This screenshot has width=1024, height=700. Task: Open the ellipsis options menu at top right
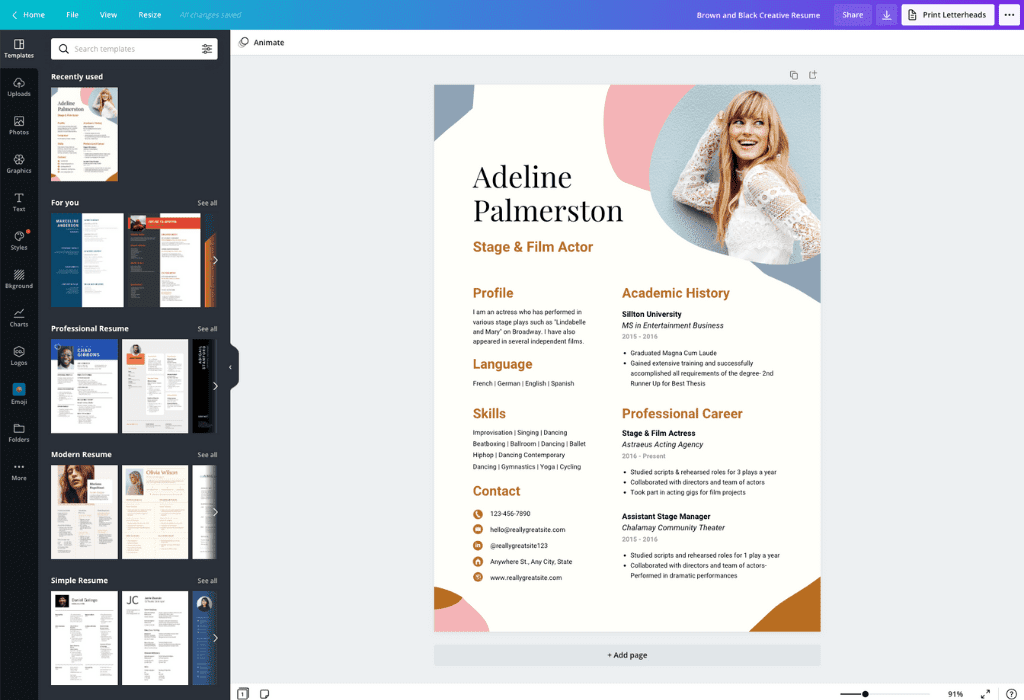pos(1008,14)
